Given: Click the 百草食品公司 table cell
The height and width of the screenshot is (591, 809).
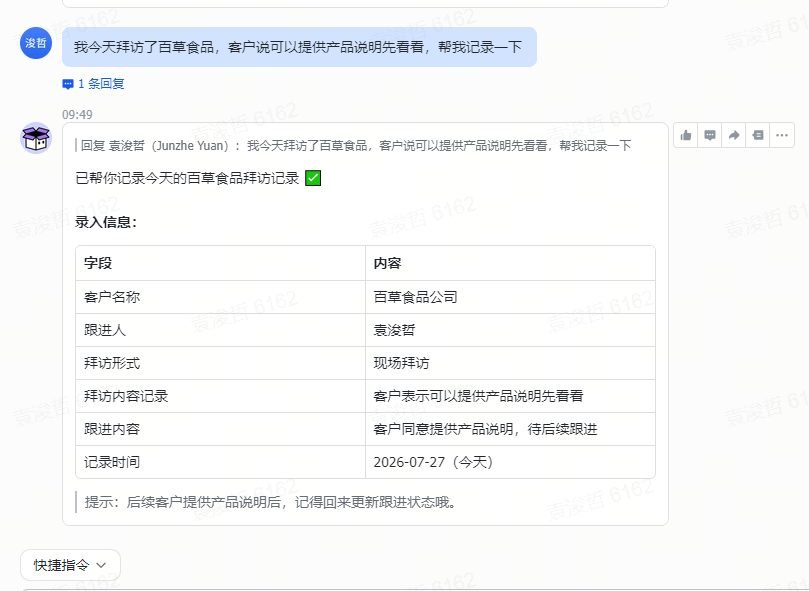Looking at the screenshot, I should [x=510, y=297].
